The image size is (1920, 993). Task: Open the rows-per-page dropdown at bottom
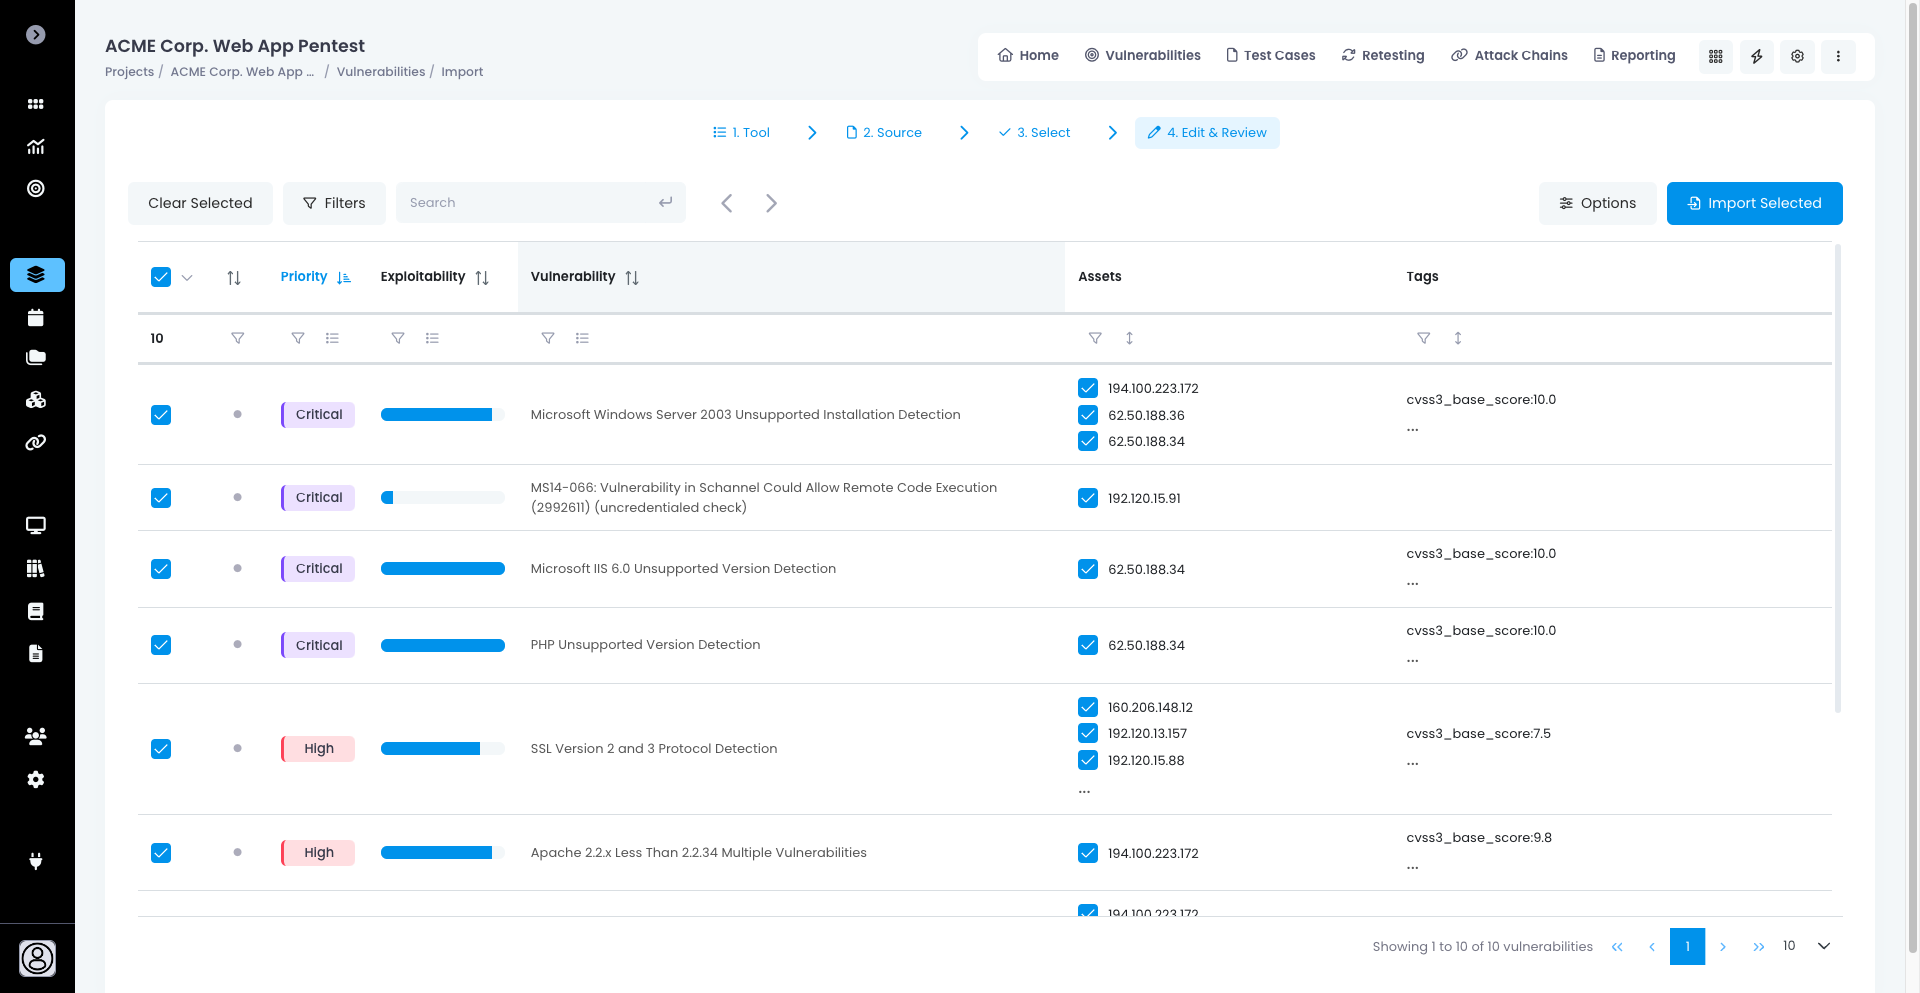(1823, 946)
